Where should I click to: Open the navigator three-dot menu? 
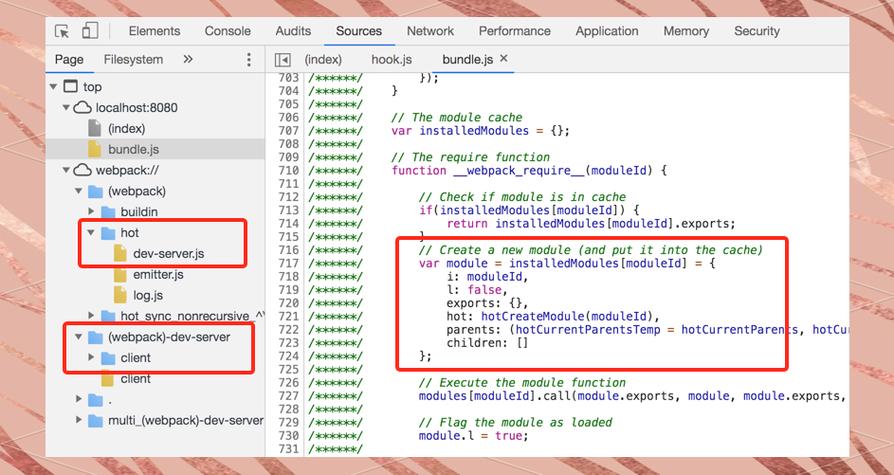click(x=249, y=59)
